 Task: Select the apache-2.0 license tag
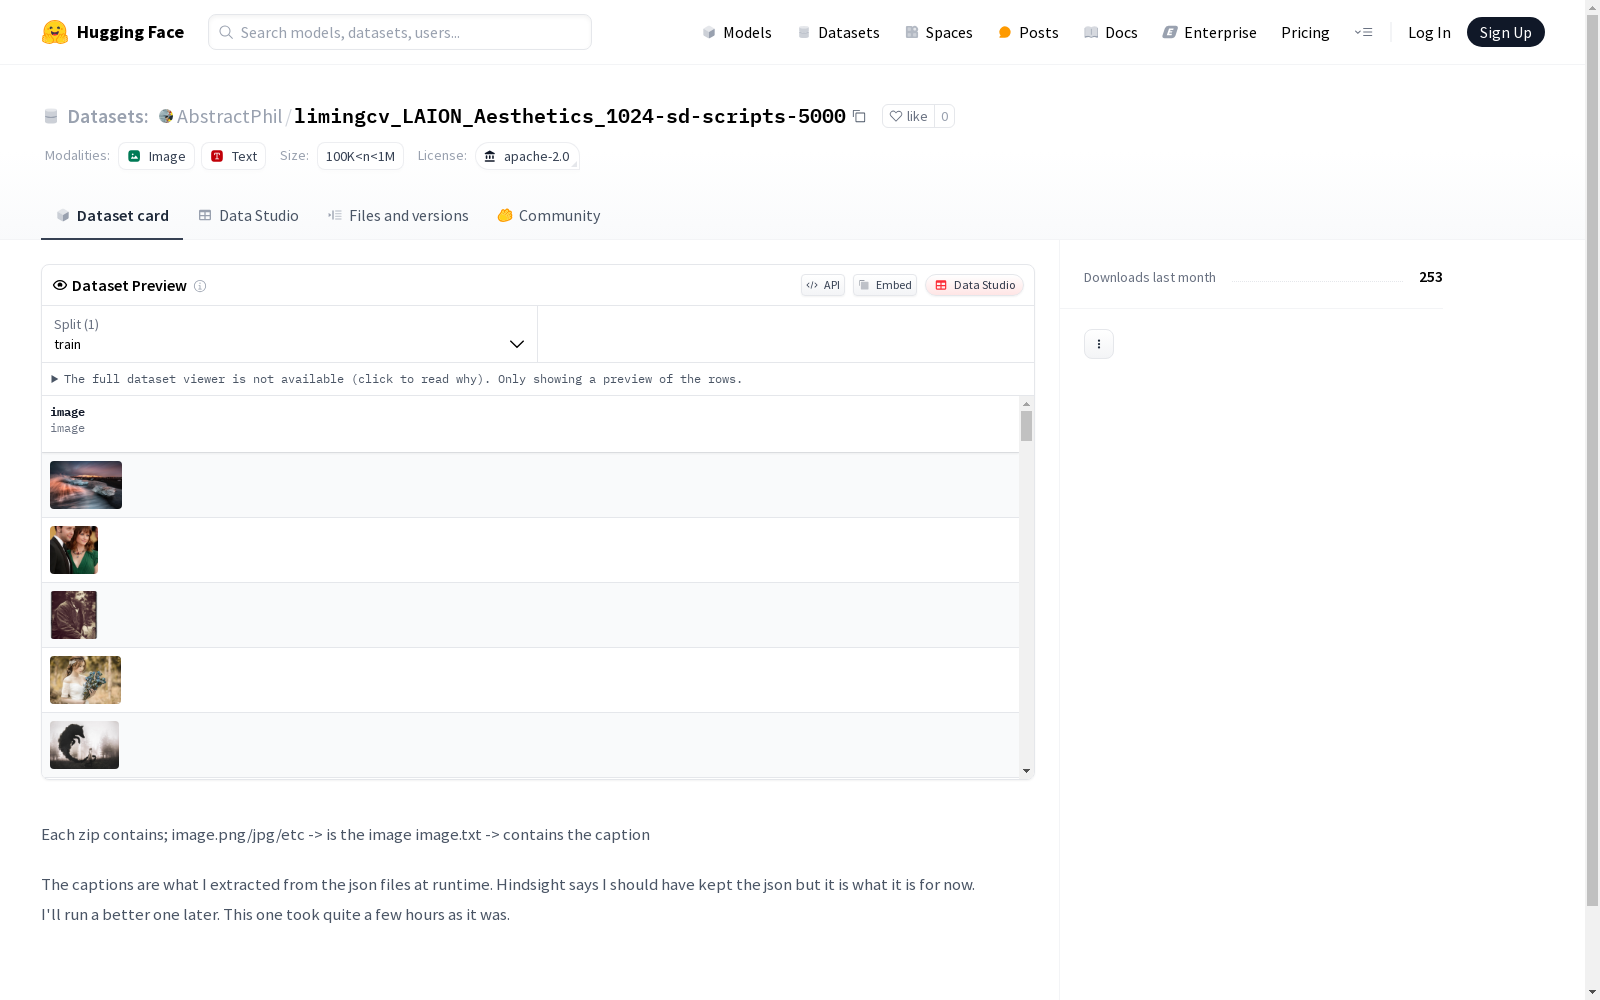(x=527, y=156)
